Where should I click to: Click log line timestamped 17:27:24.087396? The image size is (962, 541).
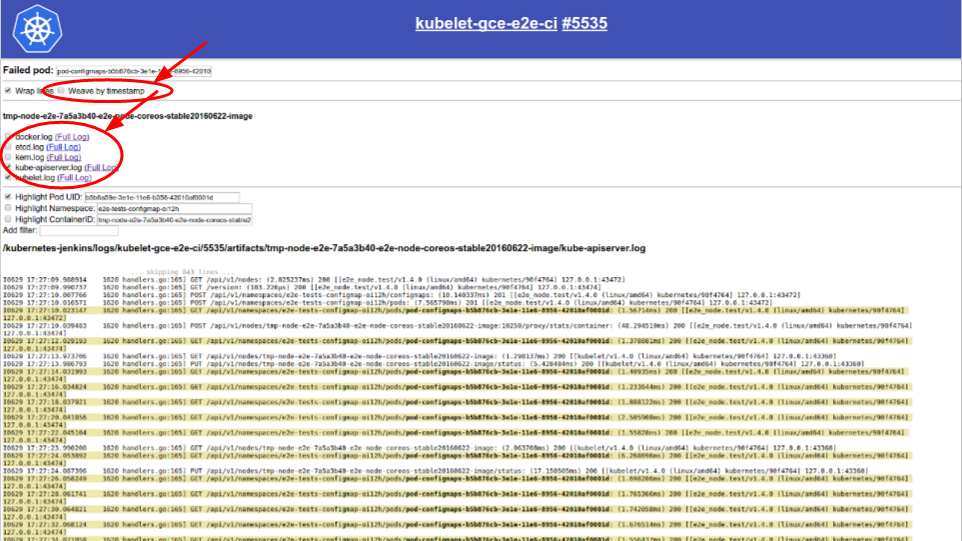tap(436, 471)
